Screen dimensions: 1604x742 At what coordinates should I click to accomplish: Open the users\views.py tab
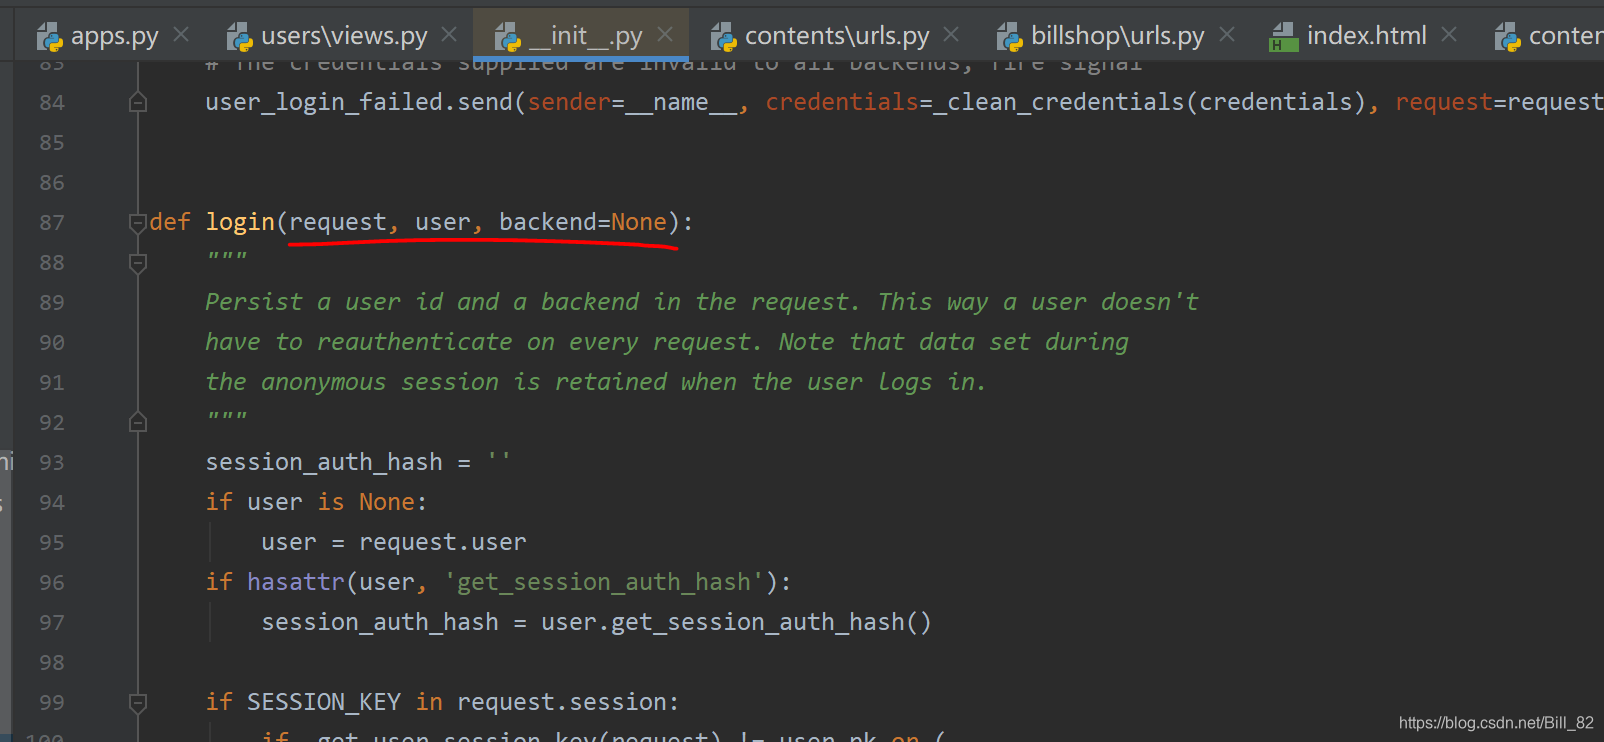coord(343,36)
